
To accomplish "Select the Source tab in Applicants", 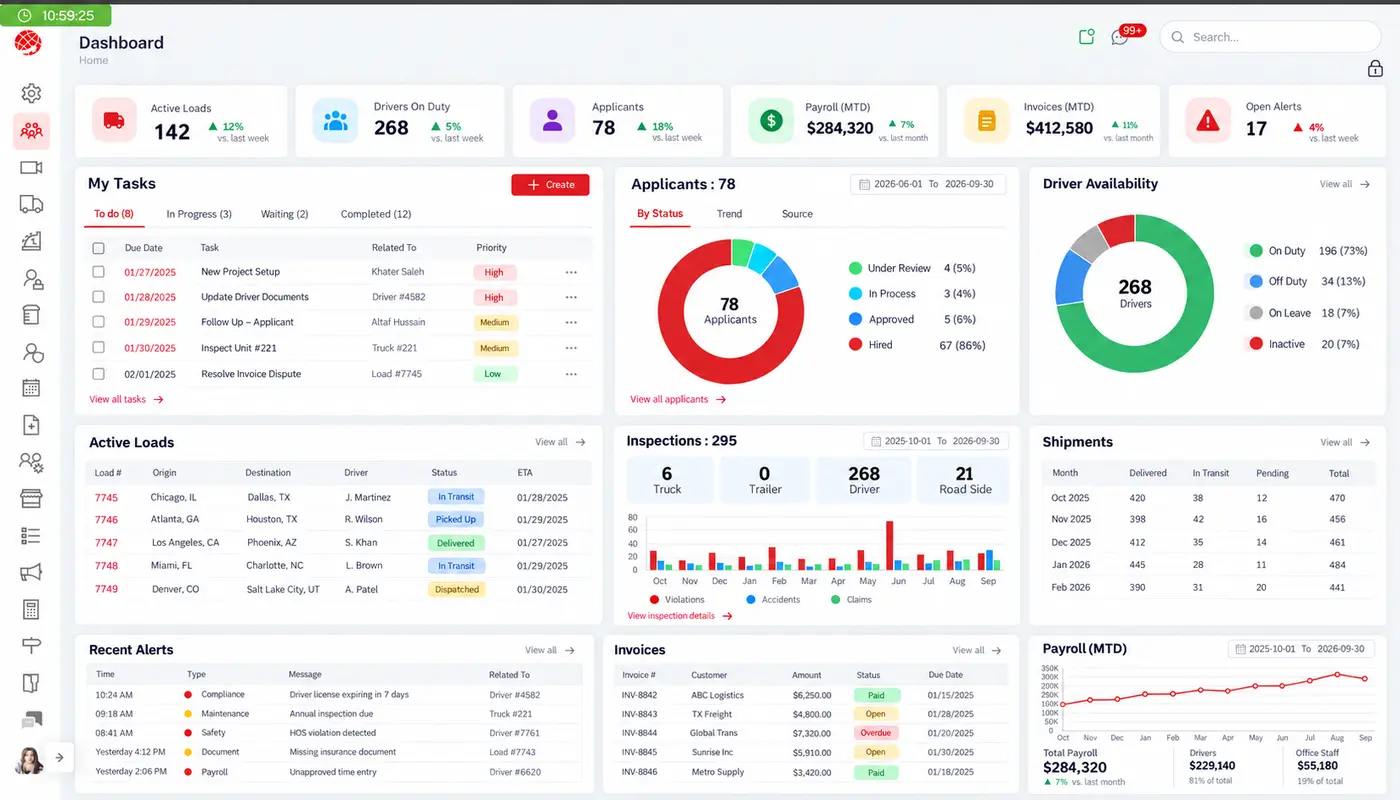I will click(797, 214).
